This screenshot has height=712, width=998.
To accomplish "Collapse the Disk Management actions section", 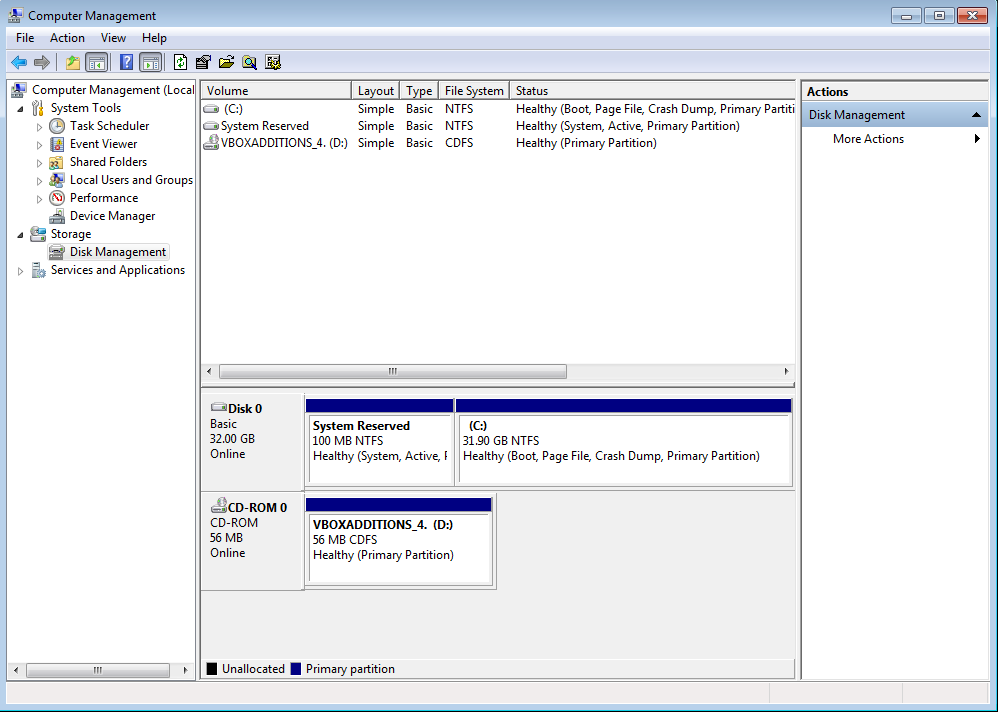I will point(976,115).
